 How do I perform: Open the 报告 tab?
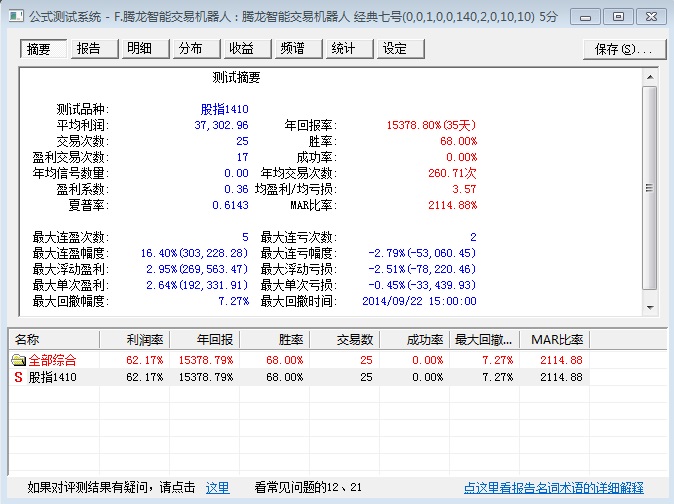[x=94, y=49]
